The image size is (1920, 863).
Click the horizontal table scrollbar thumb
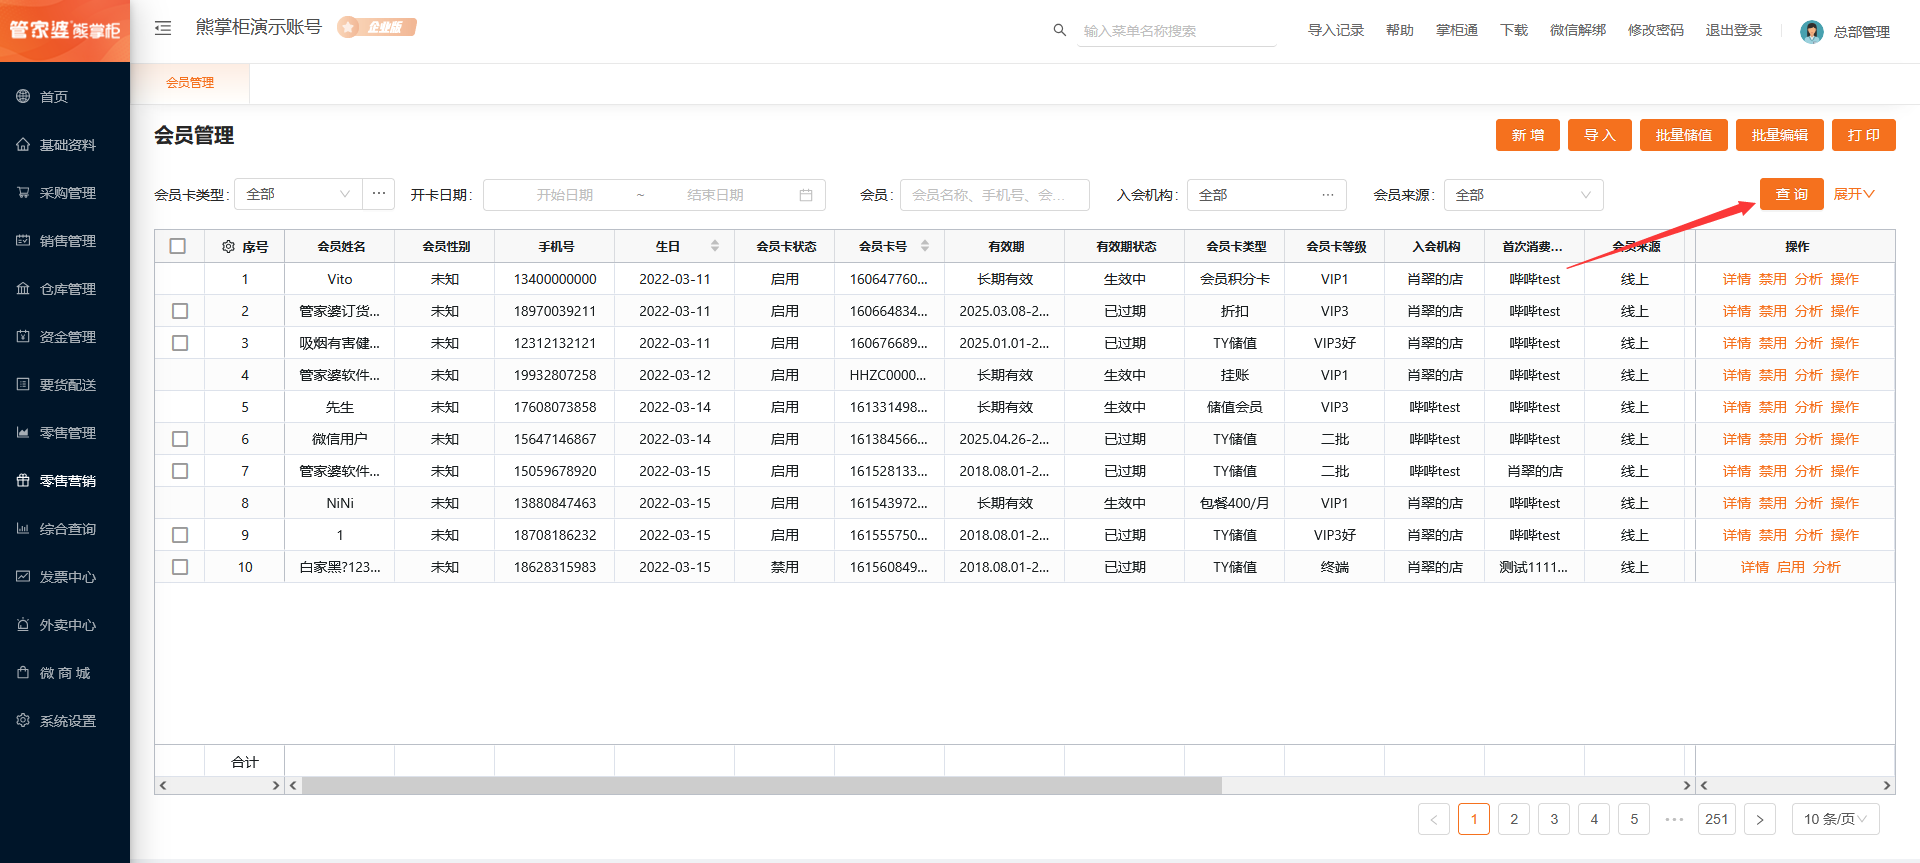(762, 786)
